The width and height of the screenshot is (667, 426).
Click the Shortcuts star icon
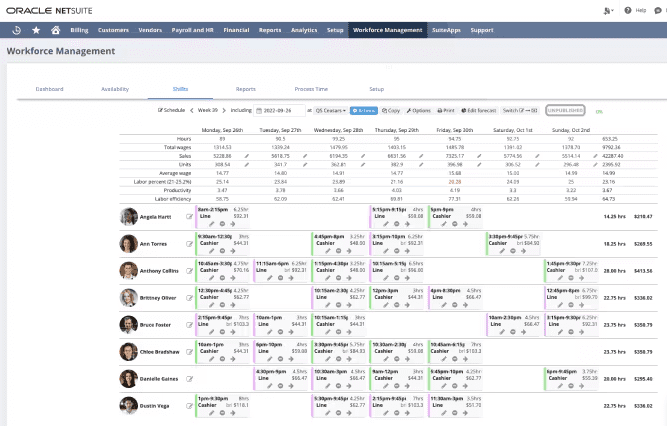[37, 30]
